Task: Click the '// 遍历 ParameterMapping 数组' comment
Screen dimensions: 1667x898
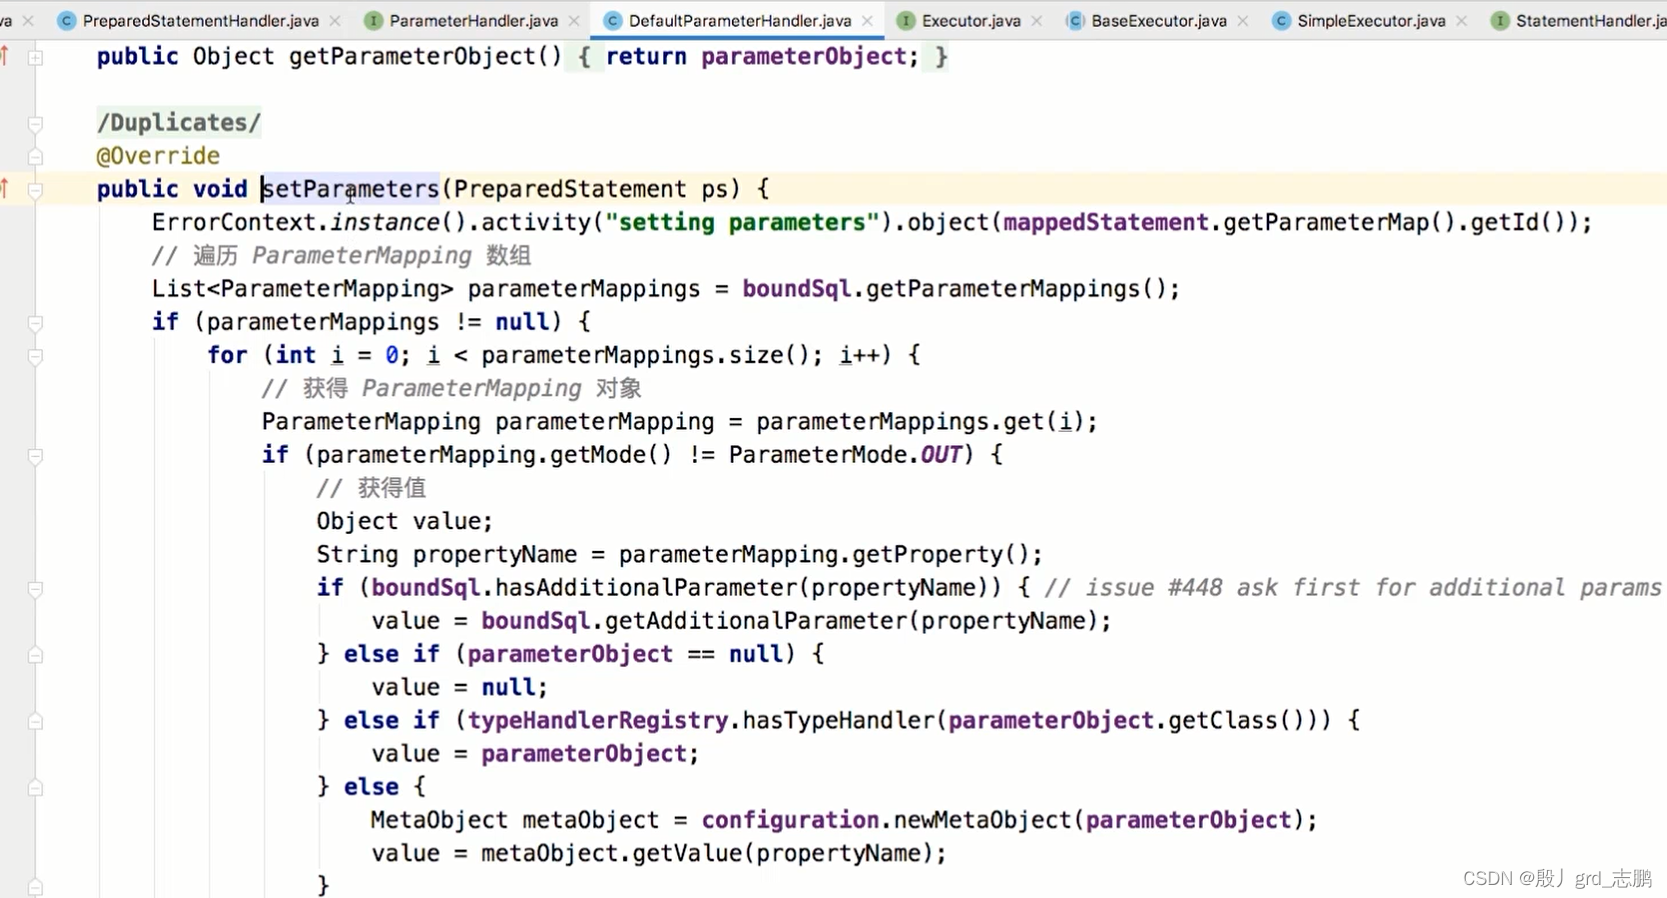Action: click(x=342, y=256)
